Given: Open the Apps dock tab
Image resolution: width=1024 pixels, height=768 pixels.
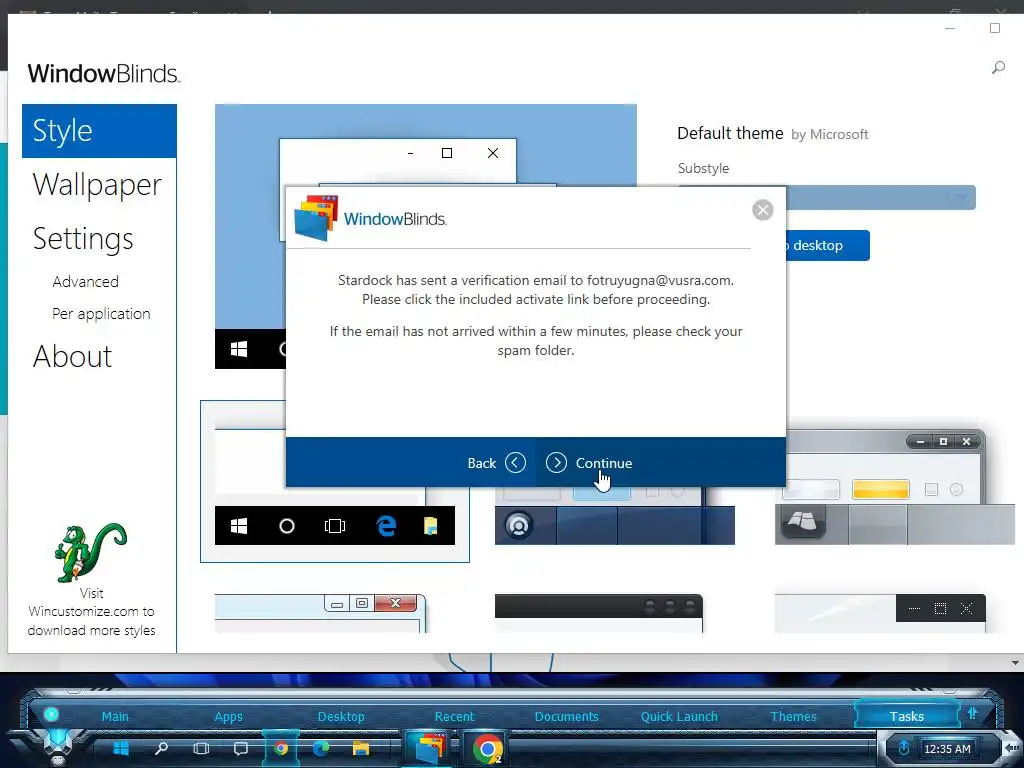Looking at the screenshot, I should pos(229,716).
